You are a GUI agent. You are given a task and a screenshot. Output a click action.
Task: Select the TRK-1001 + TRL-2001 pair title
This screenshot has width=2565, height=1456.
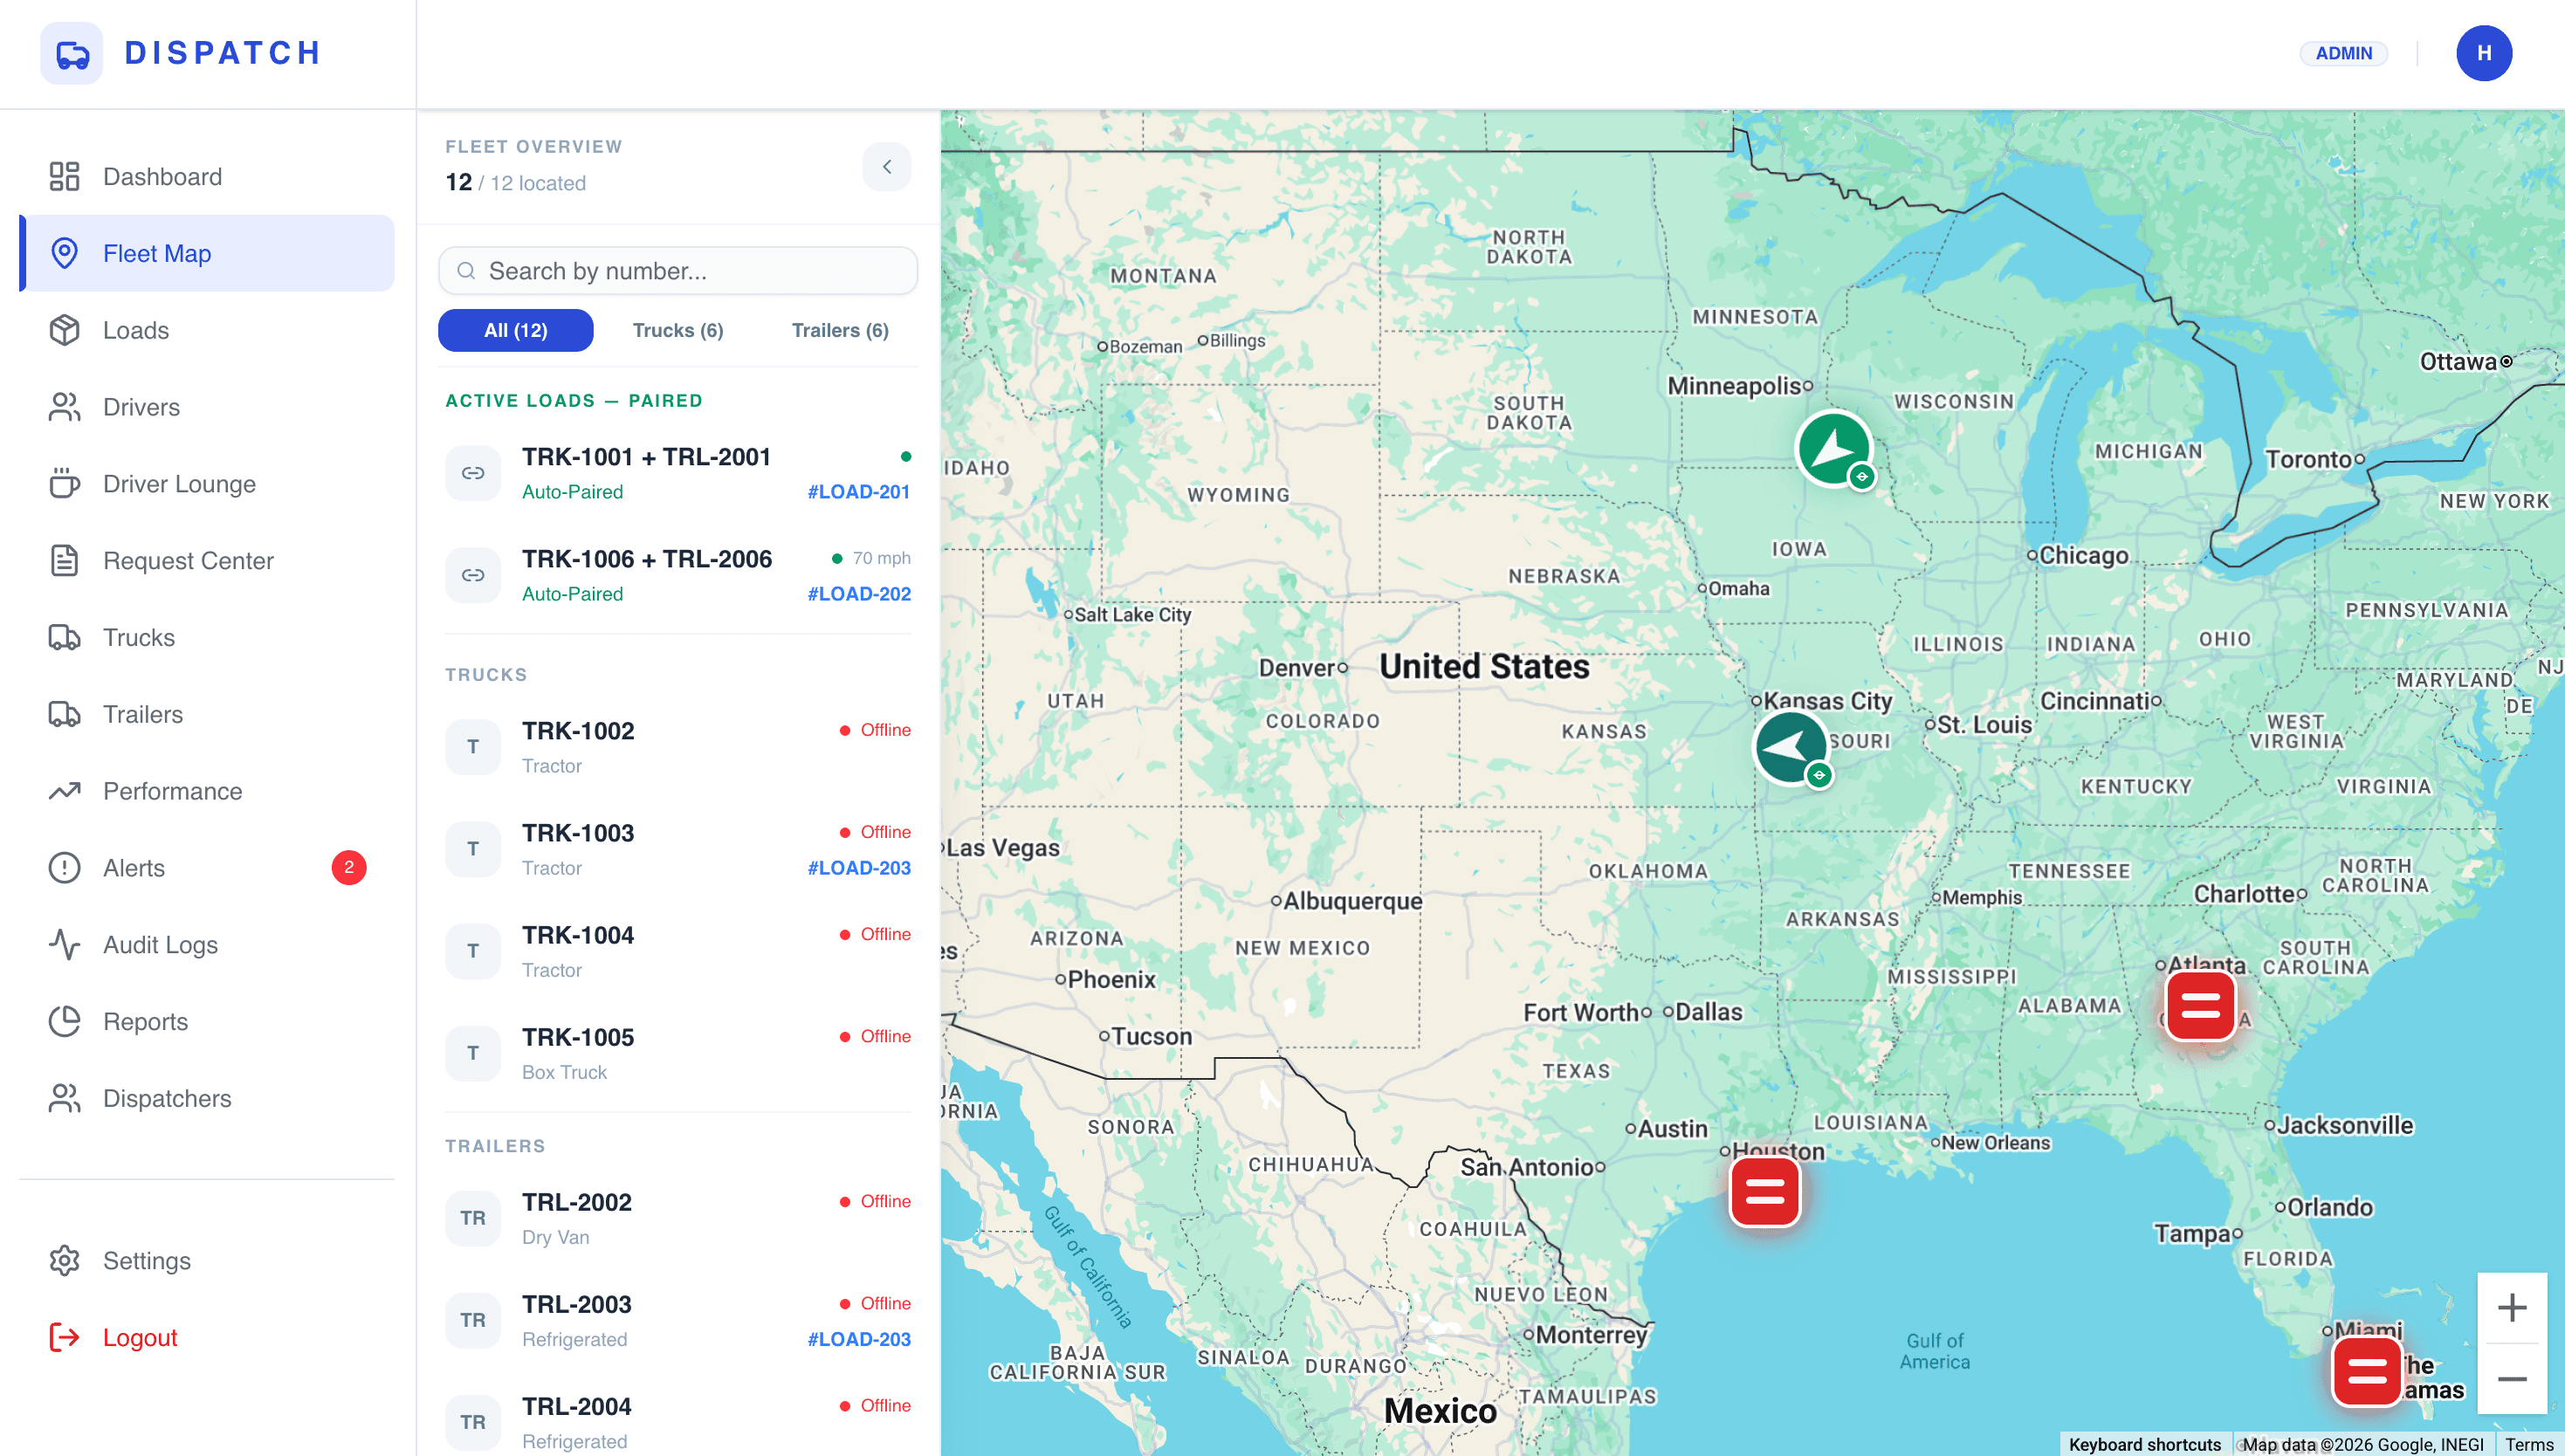click(x=646, y=457)
